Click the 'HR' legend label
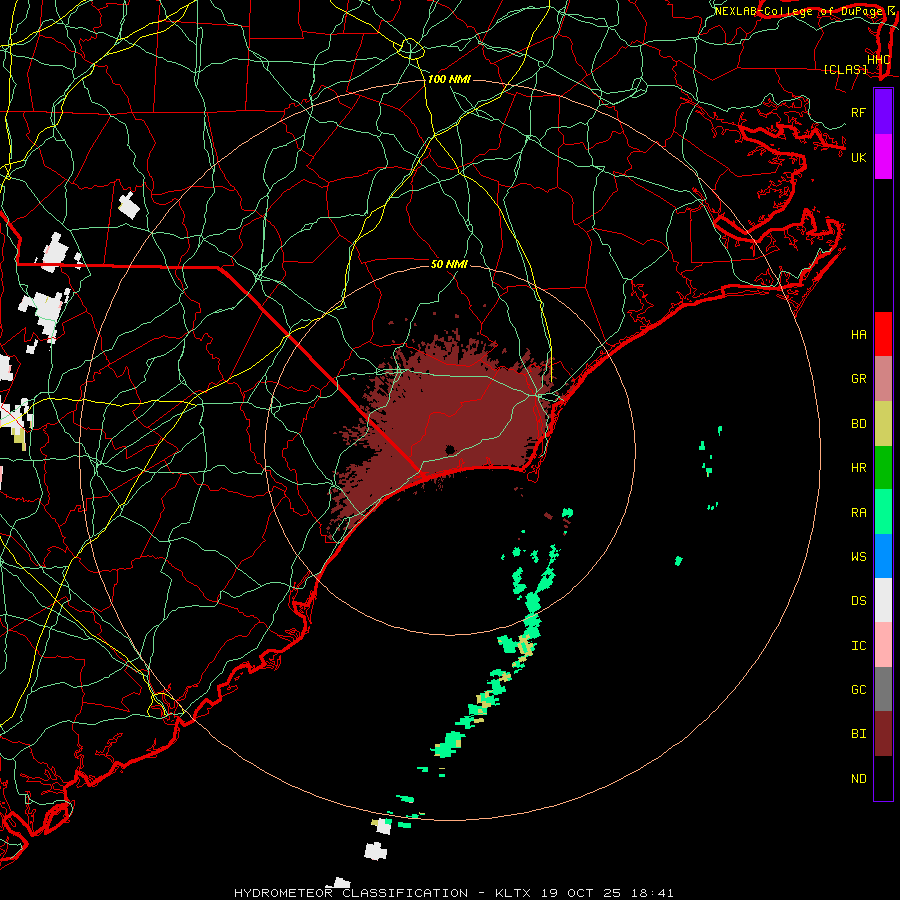This screenshot has width=900, height=900. pos(858,467)
